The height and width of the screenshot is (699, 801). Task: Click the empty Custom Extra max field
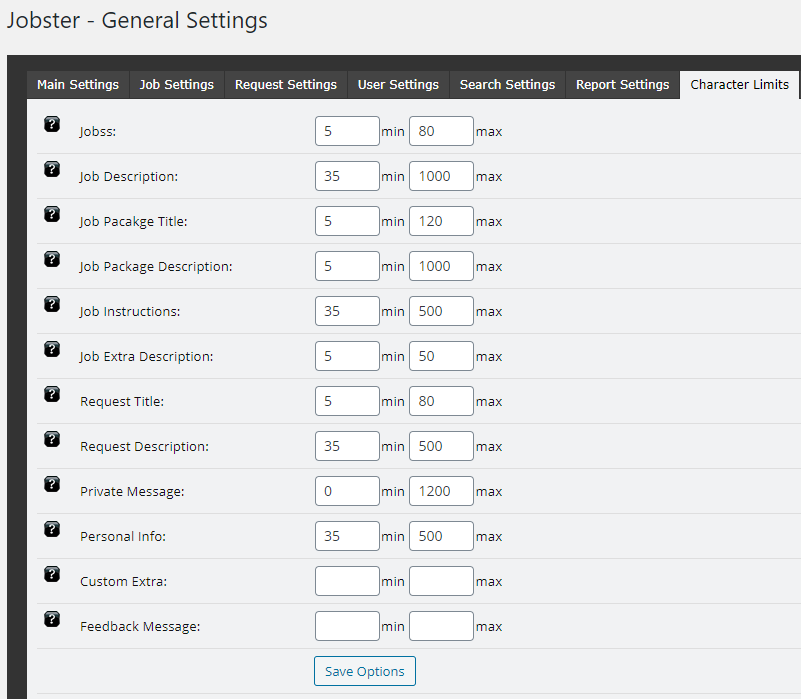coord(441,581)
